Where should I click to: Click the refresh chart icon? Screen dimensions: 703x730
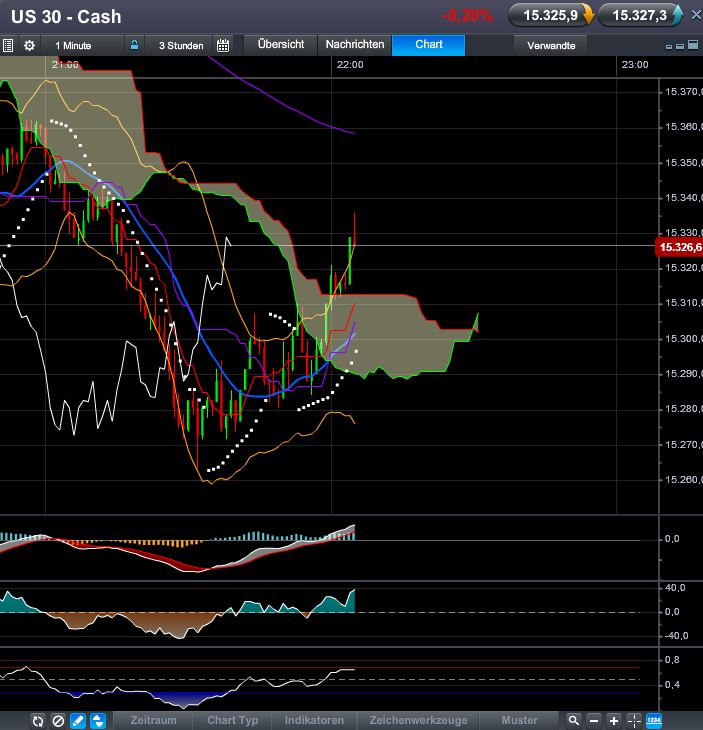[x=38, y=721]
